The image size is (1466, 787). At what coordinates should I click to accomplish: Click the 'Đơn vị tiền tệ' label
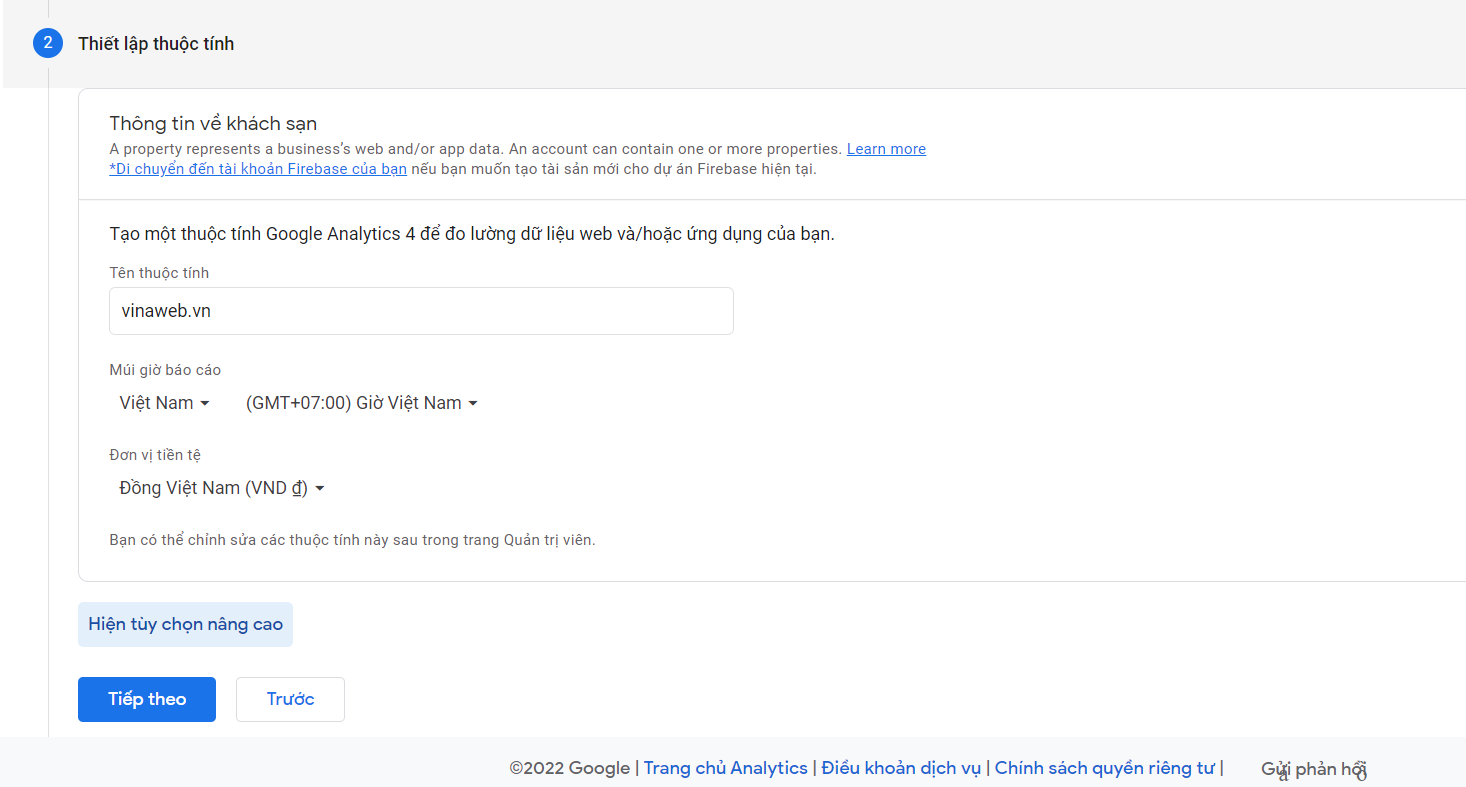(155, 455)
